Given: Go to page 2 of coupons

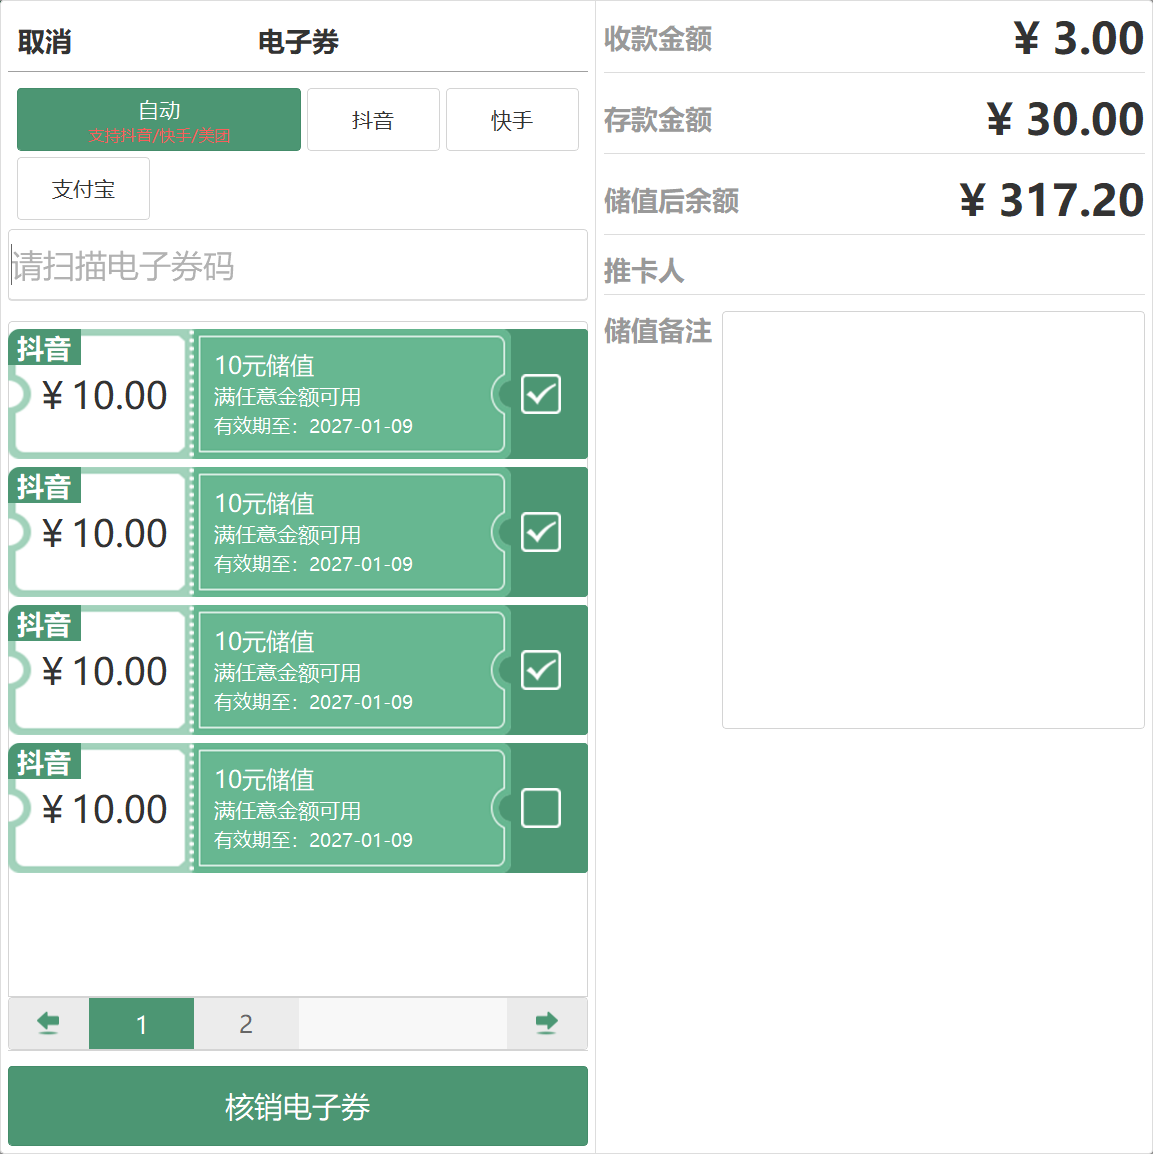Looking at the screenshot, I should [246, 1024].
